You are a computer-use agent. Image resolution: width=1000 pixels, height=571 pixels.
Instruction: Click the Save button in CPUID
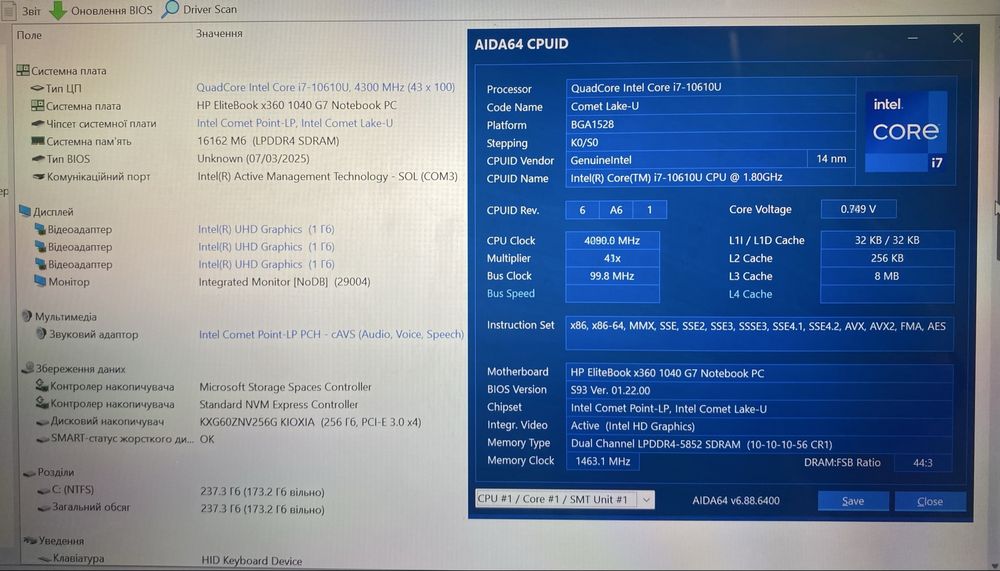click(x=853, y=501)
